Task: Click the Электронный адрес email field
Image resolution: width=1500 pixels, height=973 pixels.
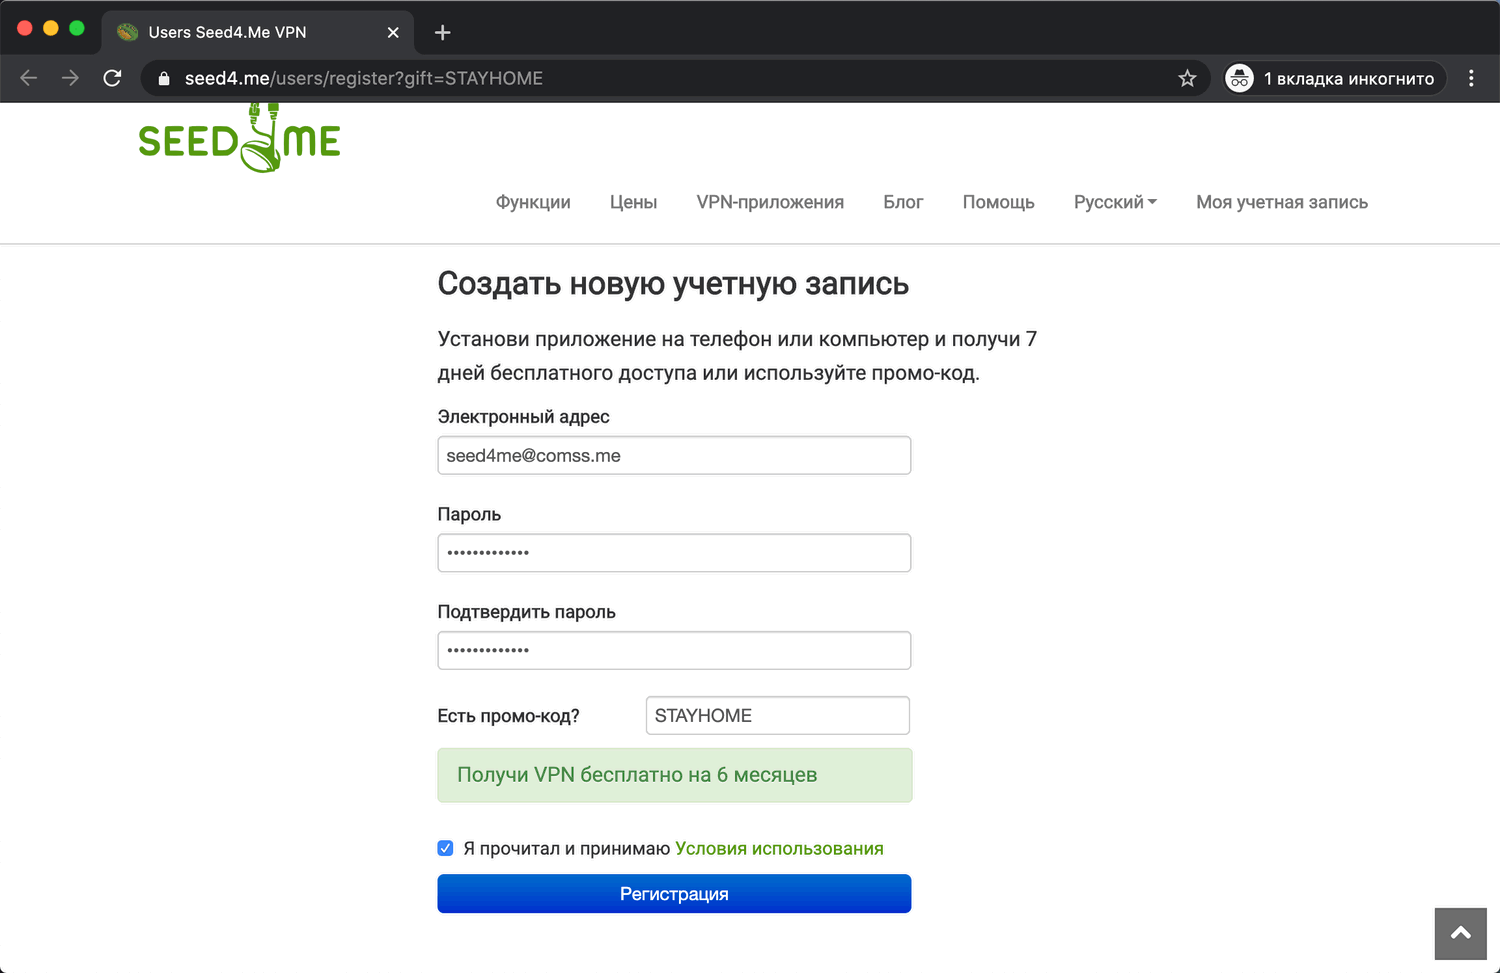Action: 674,455
